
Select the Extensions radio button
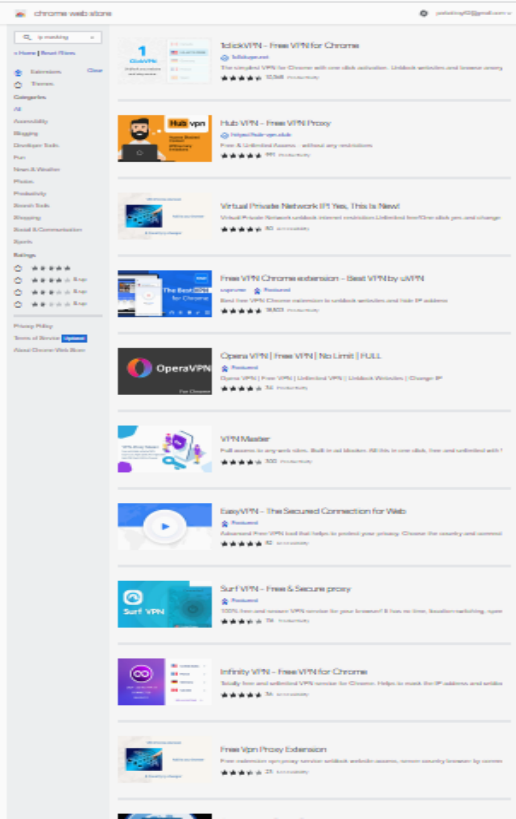[18, 72]
